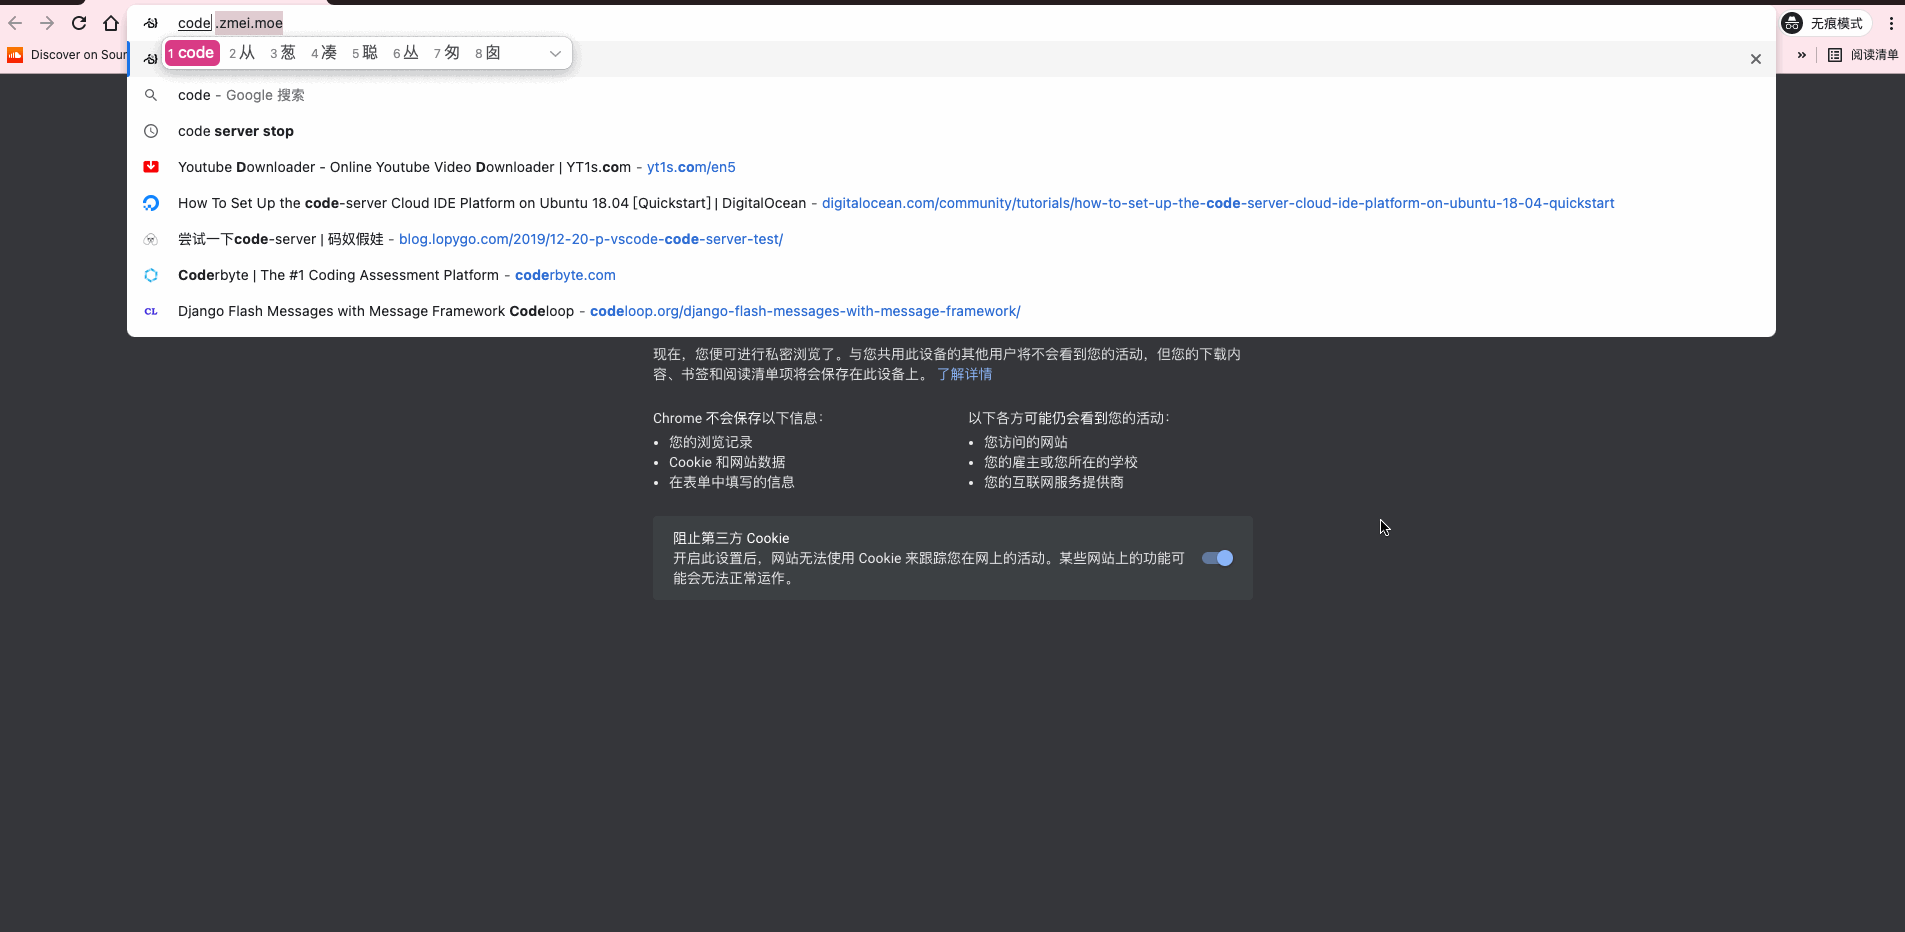Click the Coderbyte favicon
1905x932 pixels.
coord(151,275)
